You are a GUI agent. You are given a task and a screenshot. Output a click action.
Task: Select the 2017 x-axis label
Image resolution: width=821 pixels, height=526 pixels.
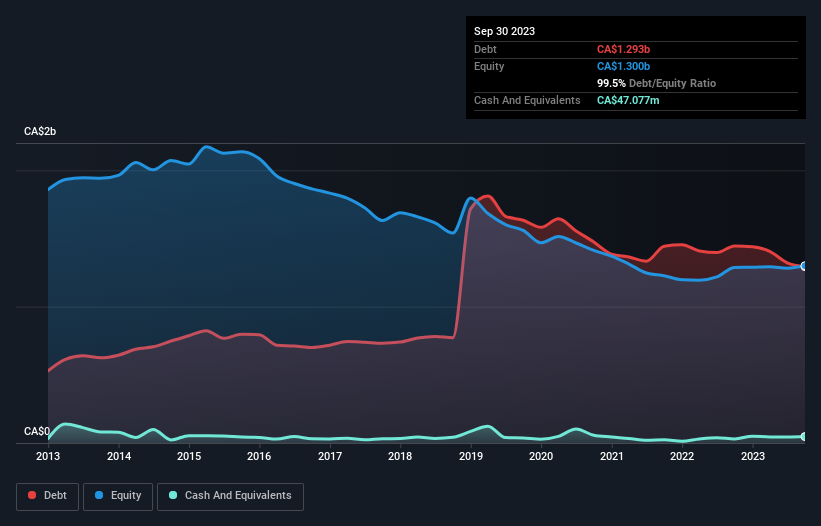point(330,456)
